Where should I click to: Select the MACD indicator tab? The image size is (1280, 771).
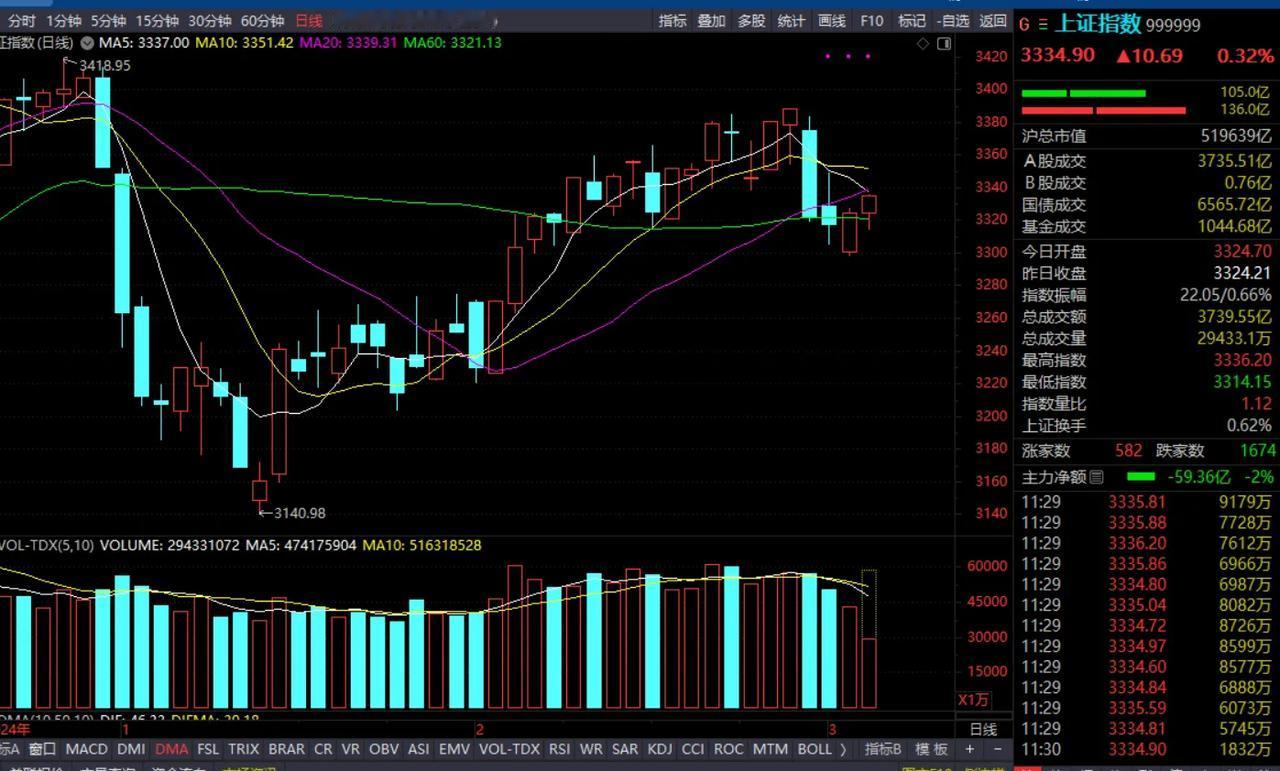pos(86,748)
